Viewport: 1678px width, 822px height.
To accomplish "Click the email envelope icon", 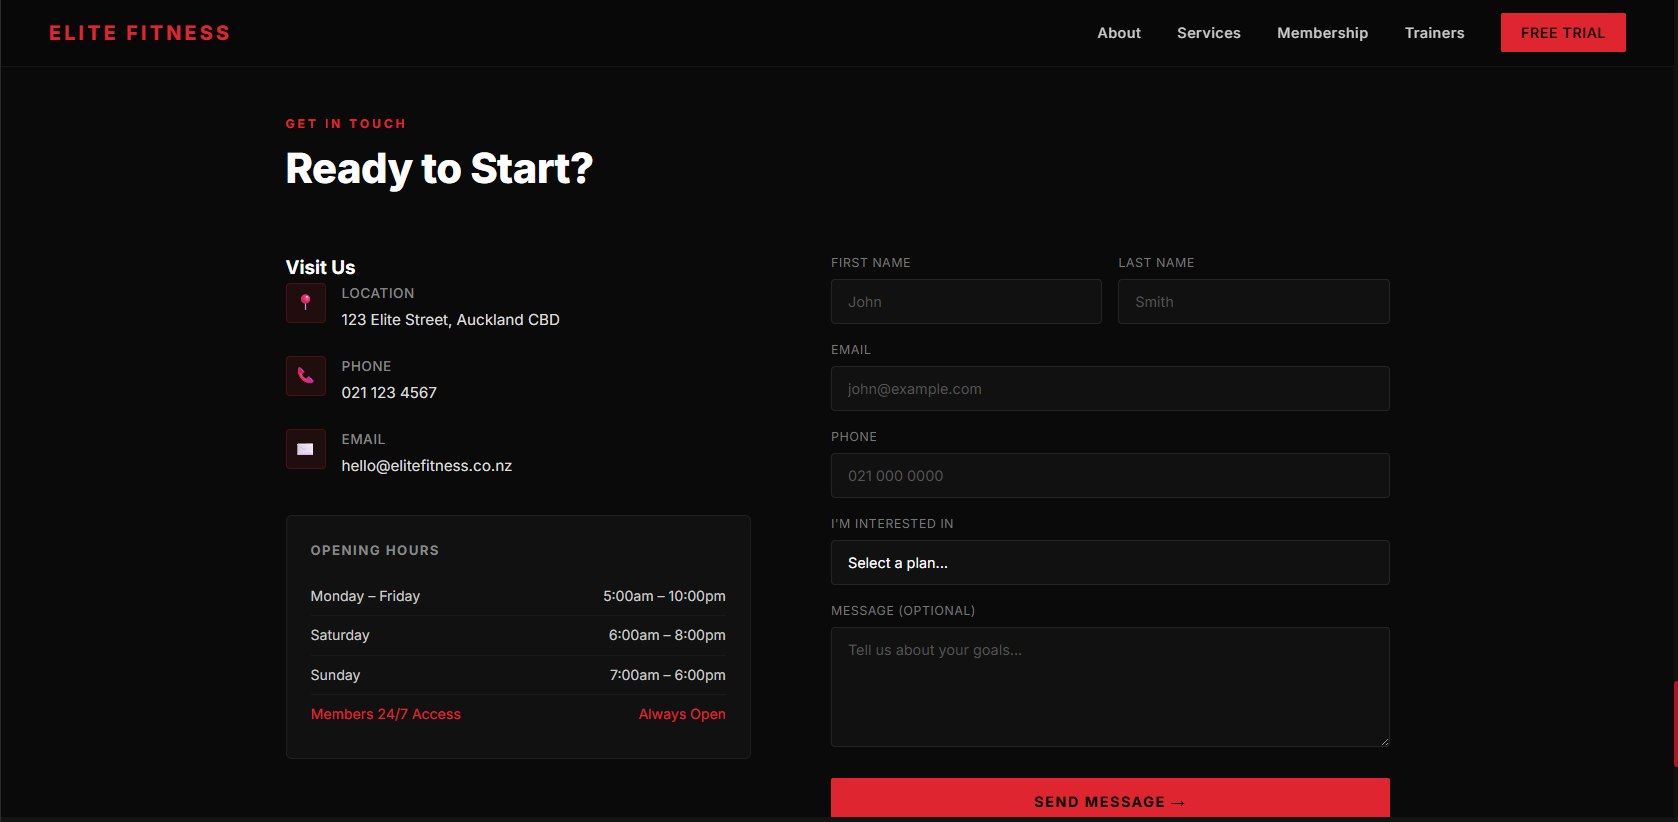I will [x=306, y=449].
